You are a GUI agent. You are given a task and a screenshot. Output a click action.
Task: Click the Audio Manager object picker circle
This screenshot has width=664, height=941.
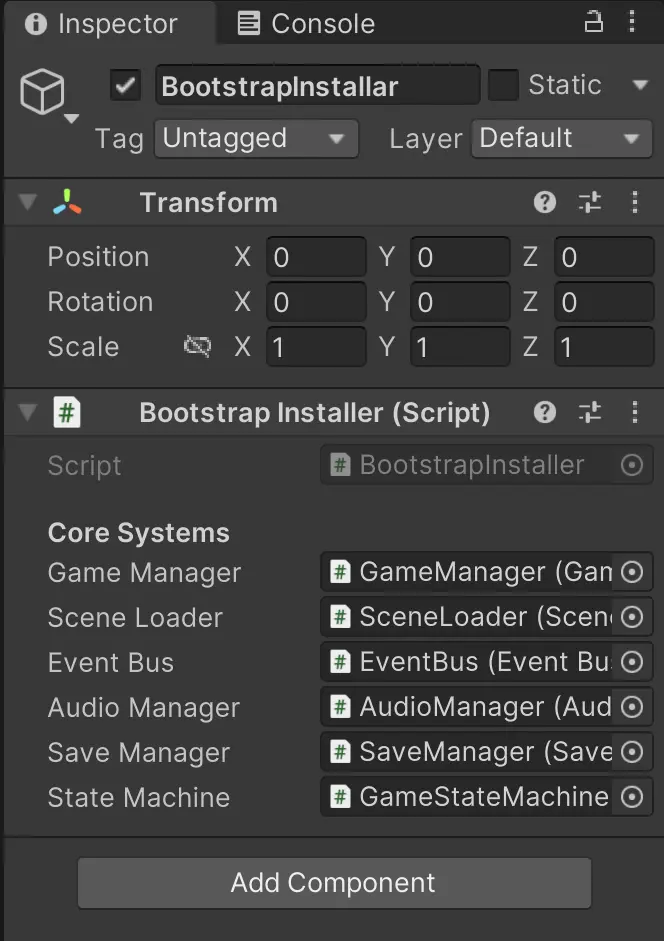click(x=632, y=707)
